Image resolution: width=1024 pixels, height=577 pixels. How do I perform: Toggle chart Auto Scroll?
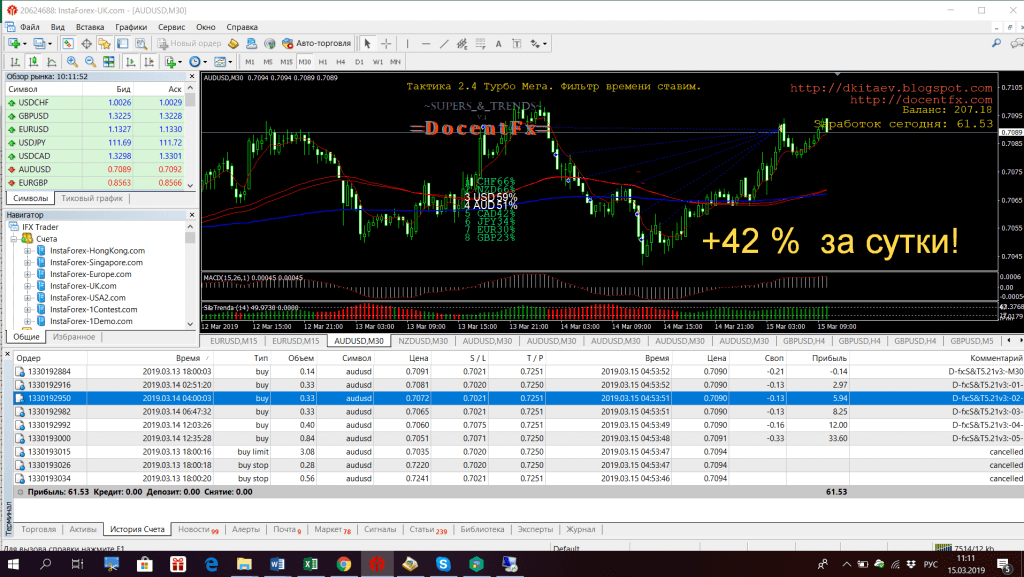coord(131,62)
